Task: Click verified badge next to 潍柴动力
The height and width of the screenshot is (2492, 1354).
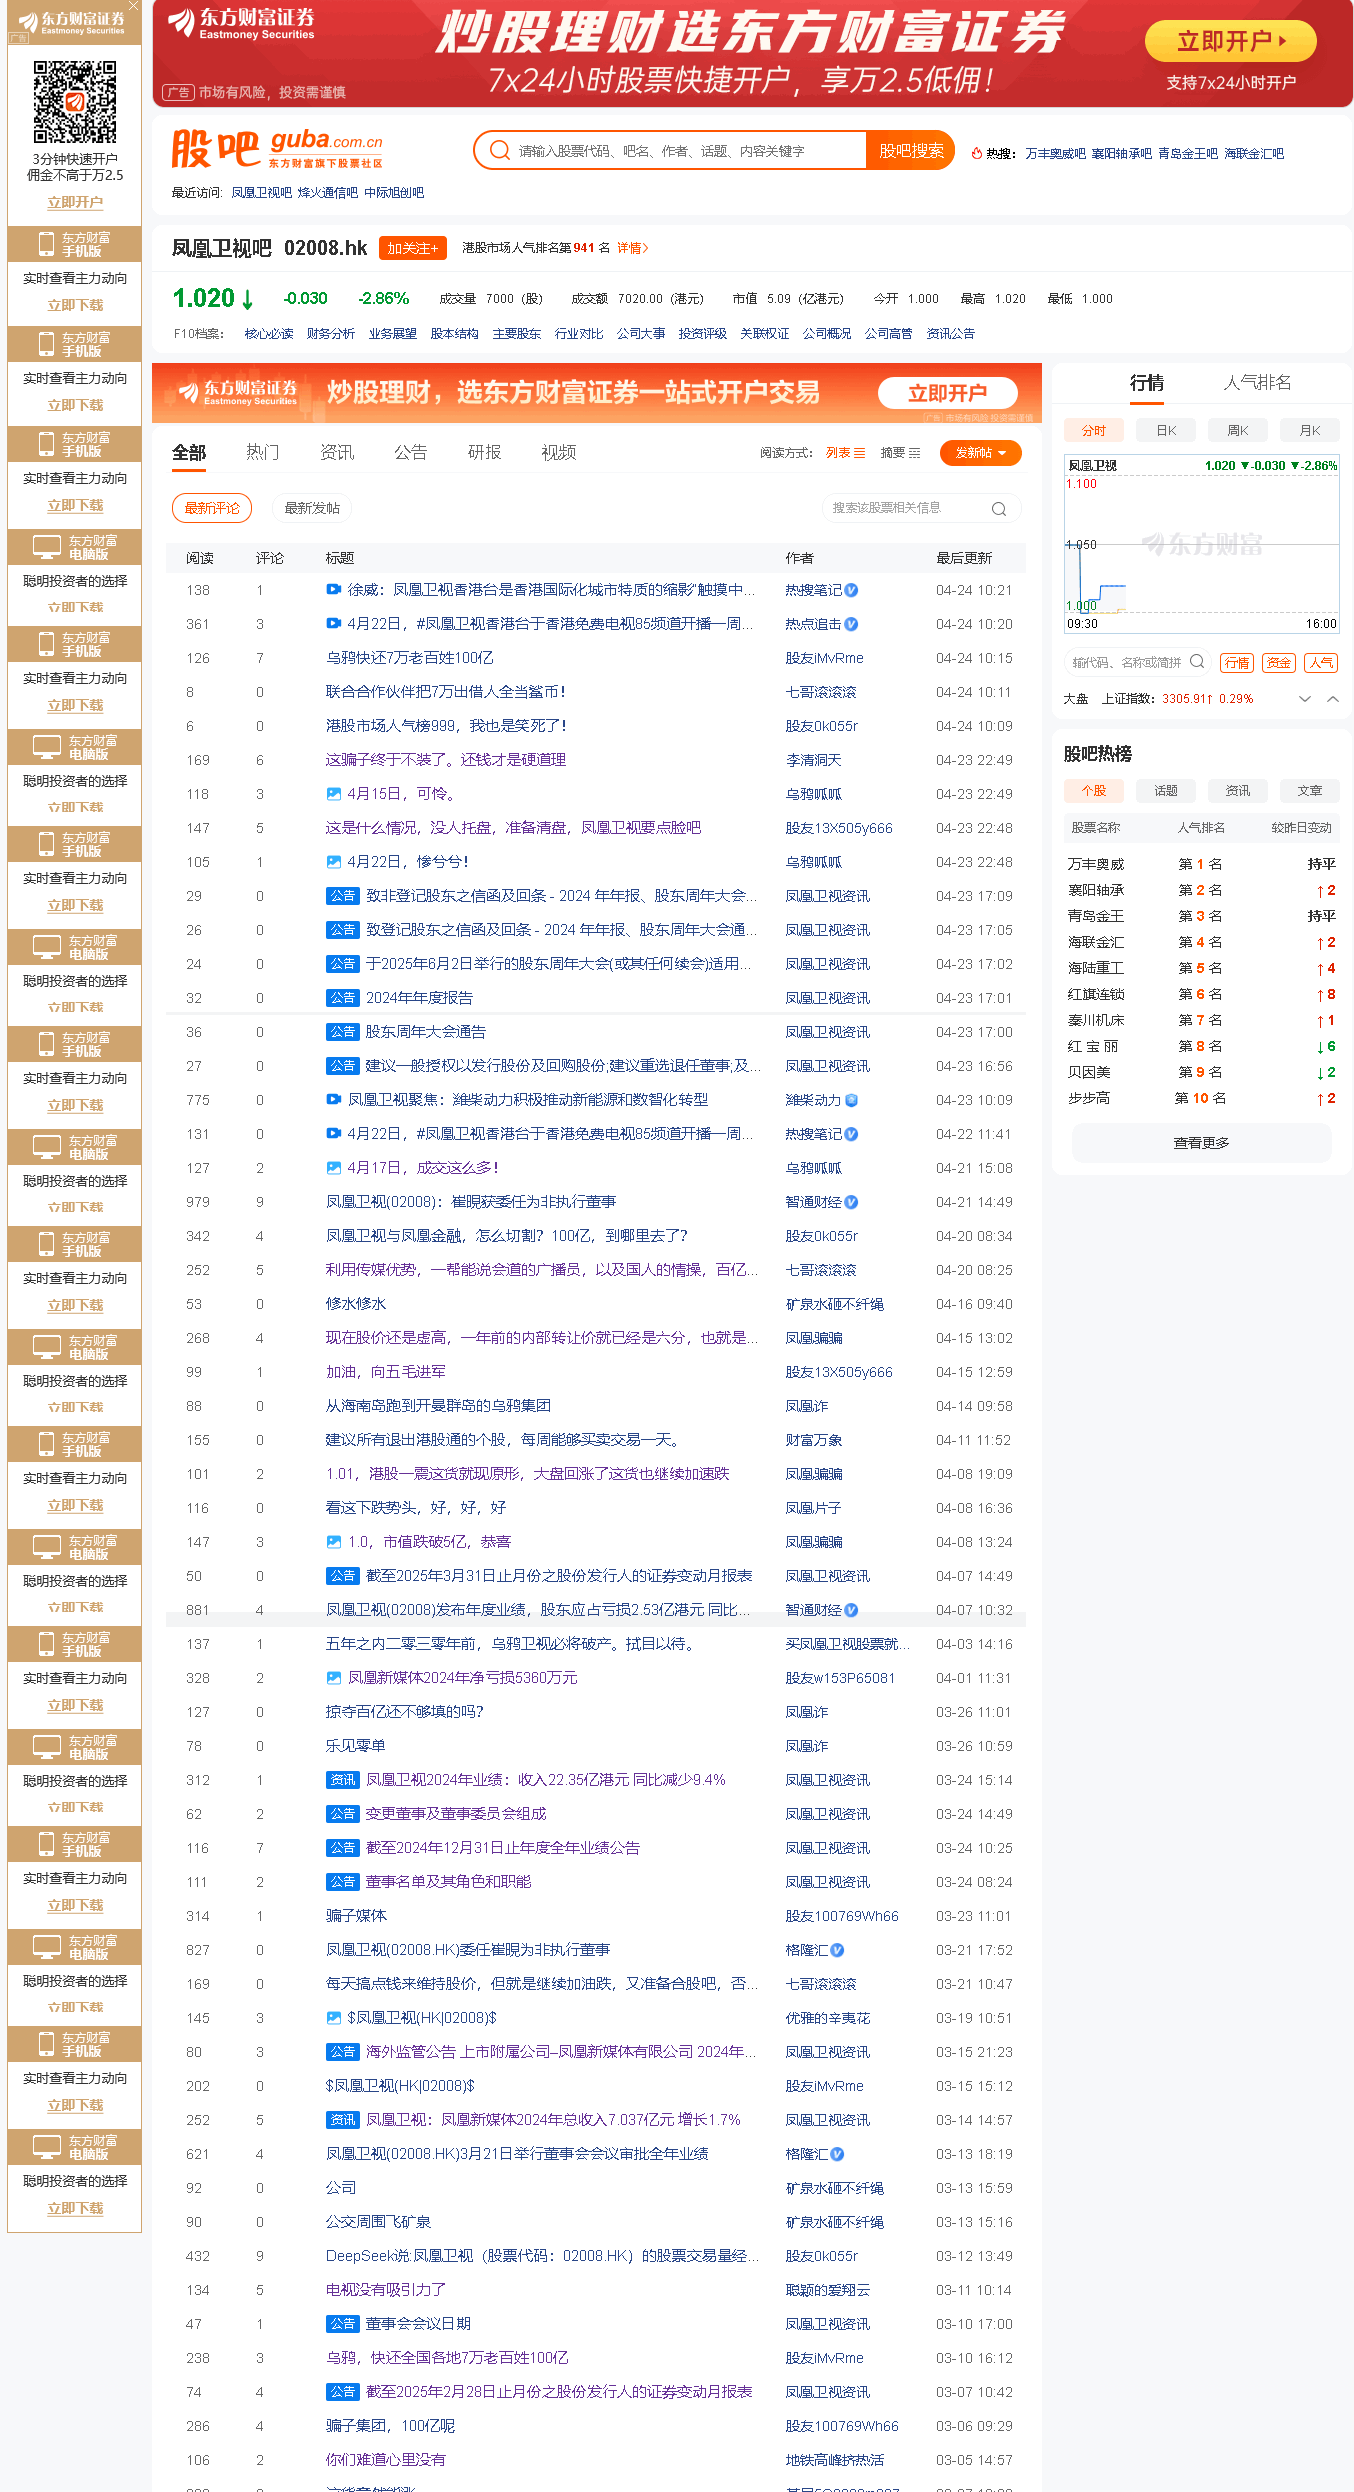Action: point(851,1100)
